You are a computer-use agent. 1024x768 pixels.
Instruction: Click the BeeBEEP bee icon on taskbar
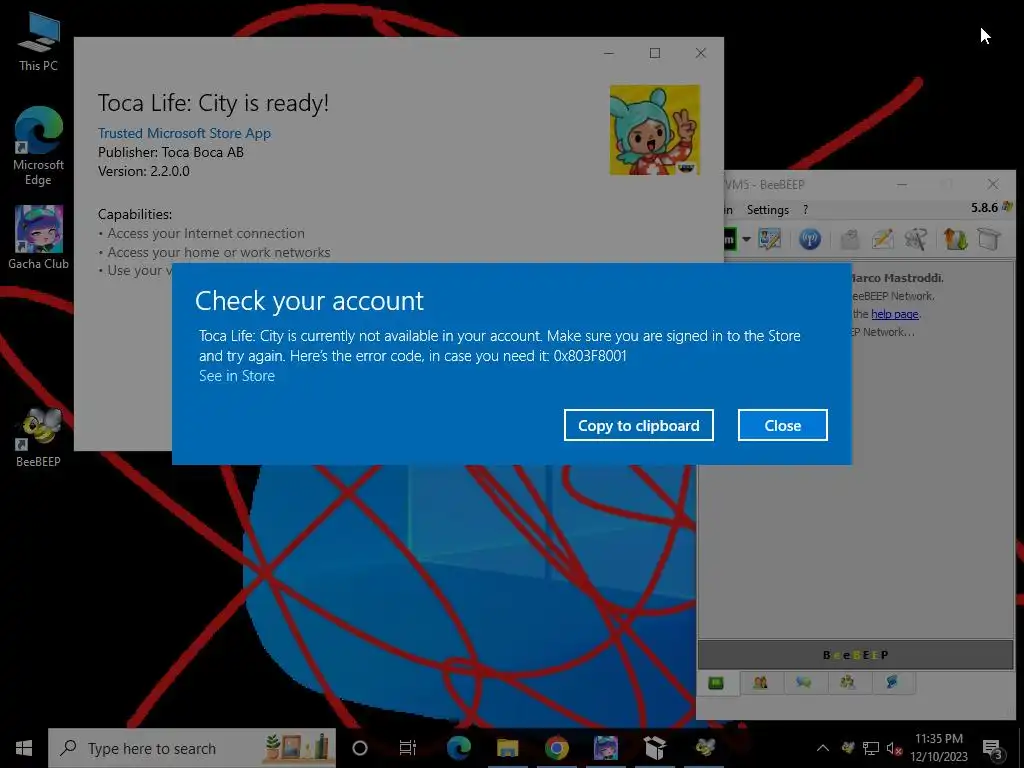[705, 748]
